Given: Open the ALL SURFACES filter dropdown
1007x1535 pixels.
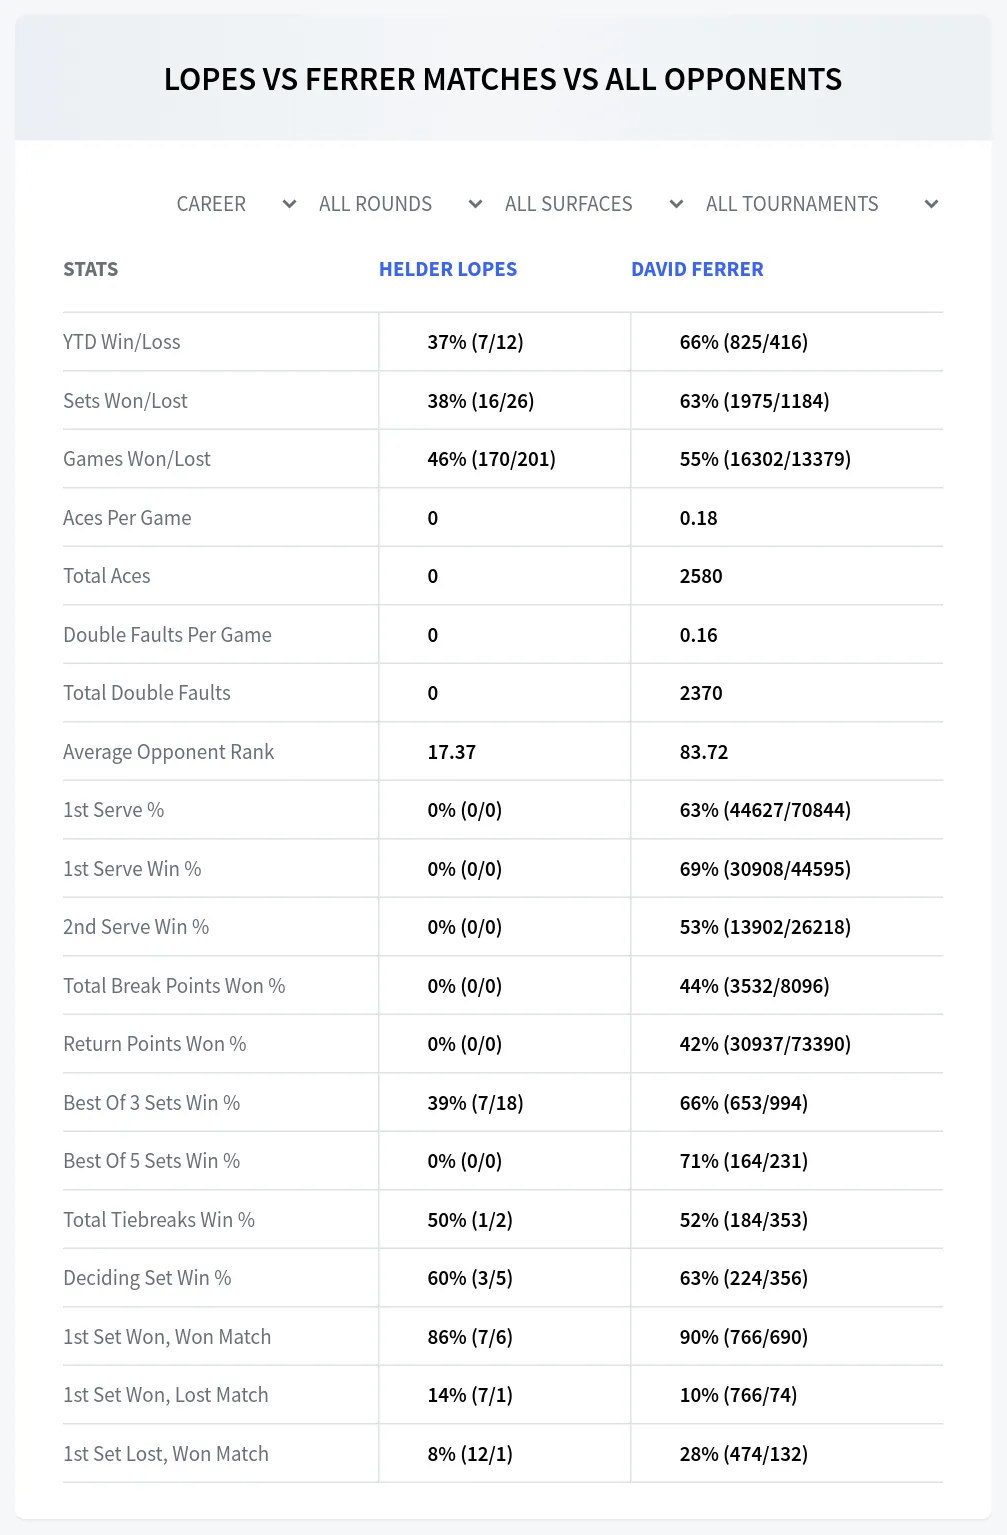Looking at the screenshot, I should click(x=594, y=204).
